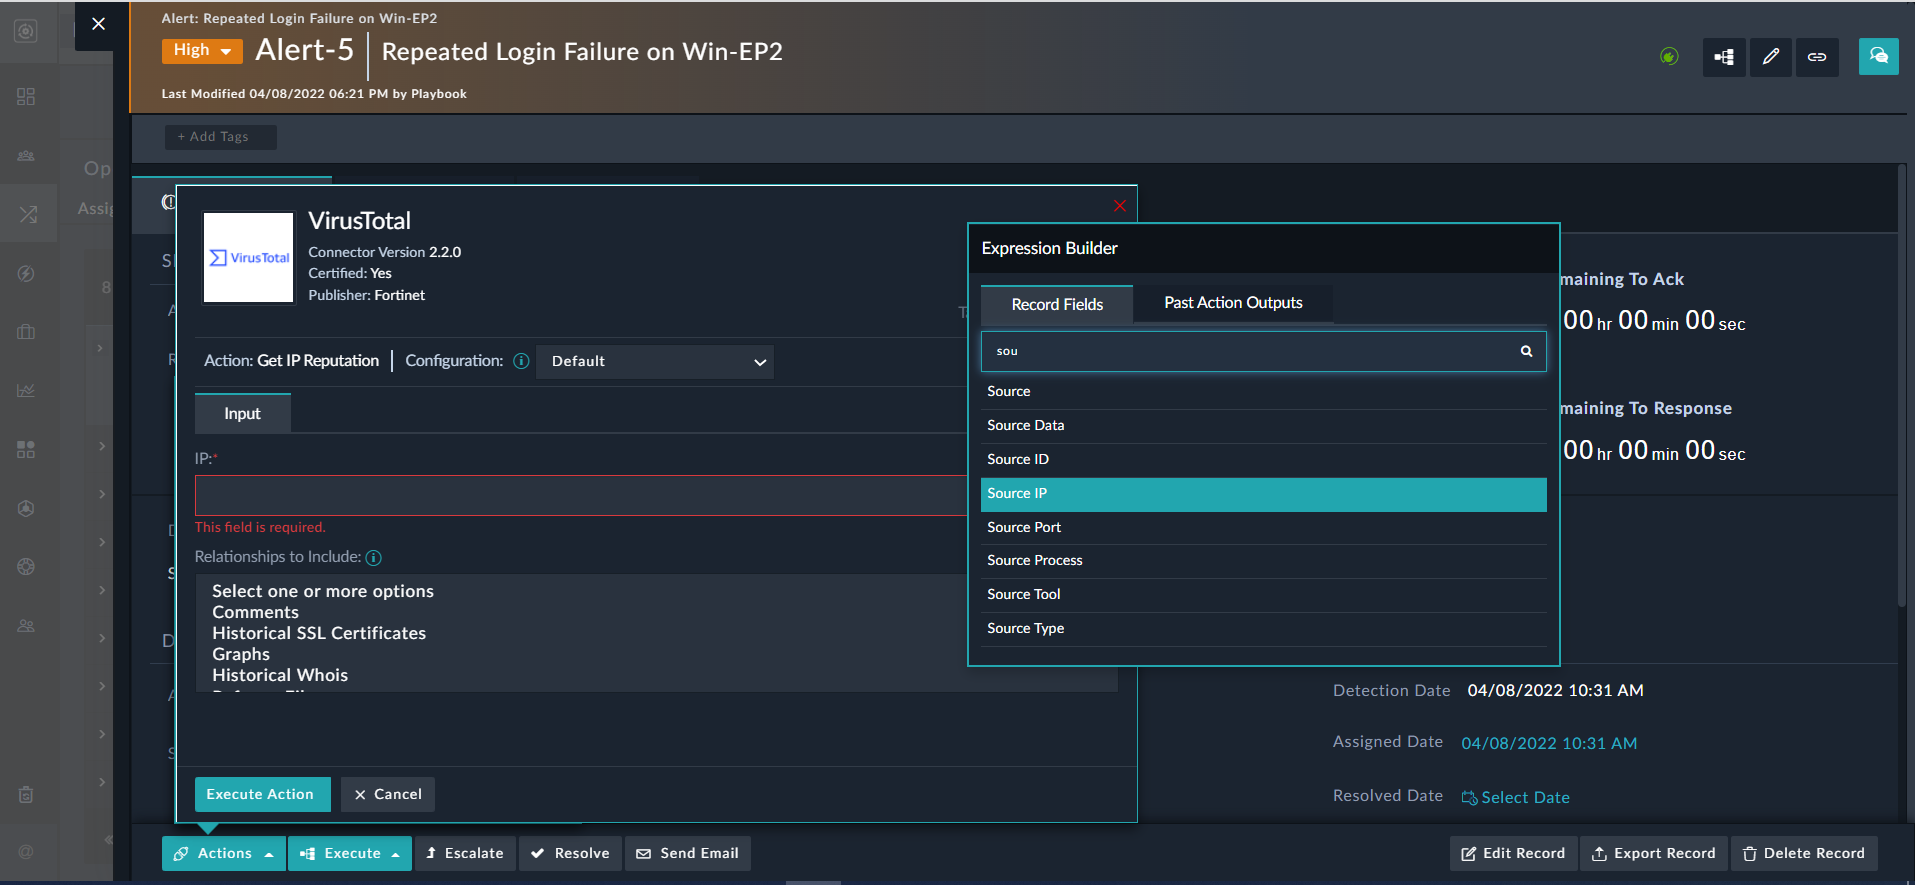Close the VirusTotal dialog with red X

tap(1120, 206)
